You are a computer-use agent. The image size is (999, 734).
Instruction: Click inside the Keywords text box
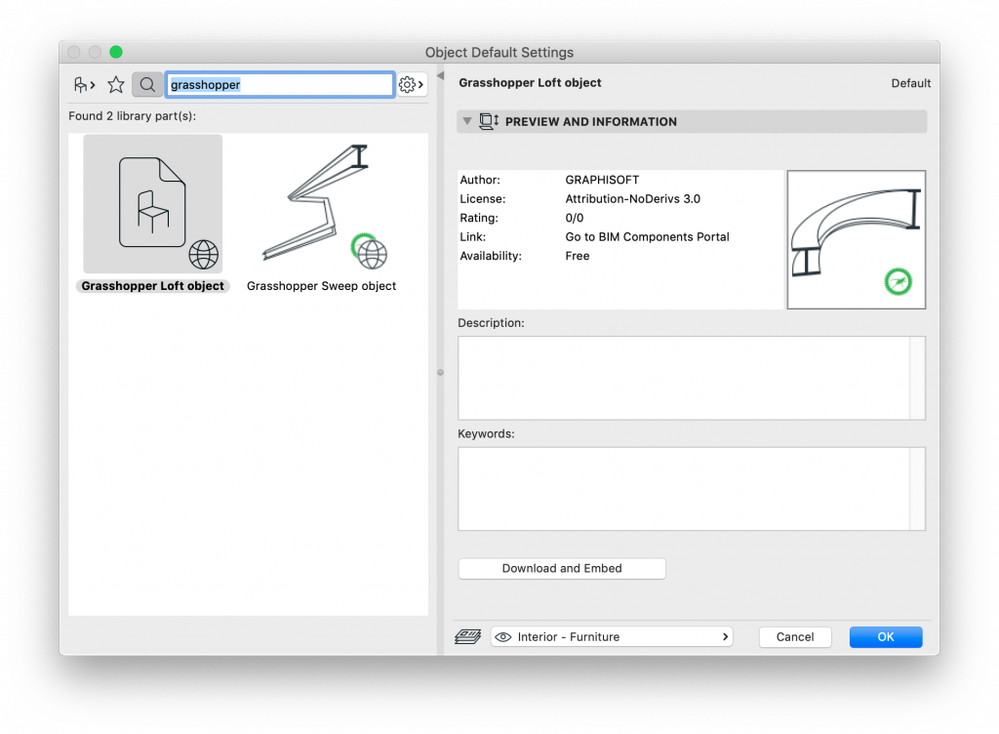click(684, 489)
